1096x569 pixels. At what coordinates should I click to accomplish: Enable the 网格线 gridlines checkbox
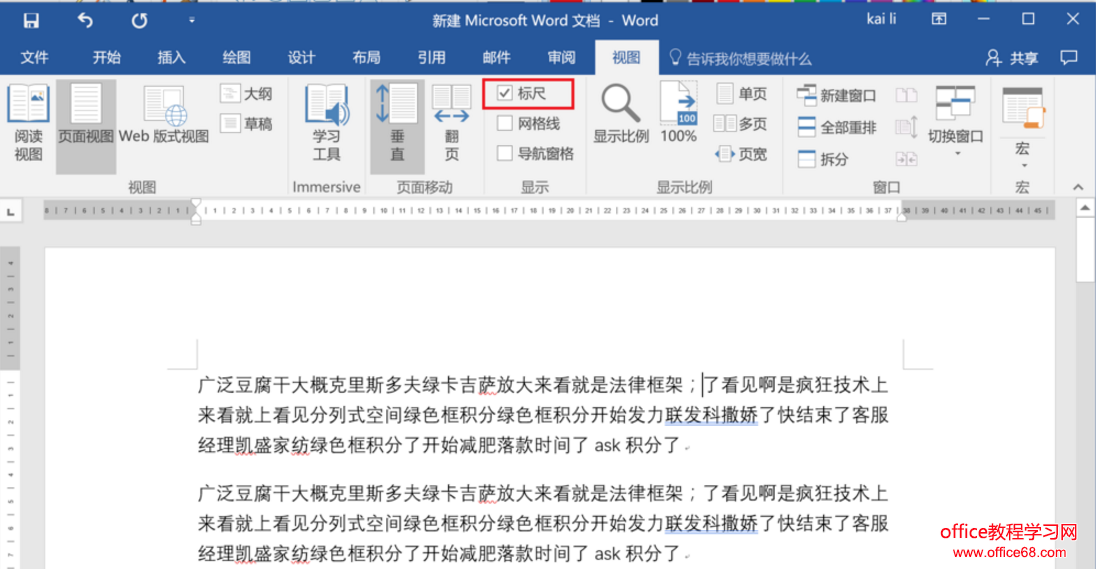coord(505,124)
